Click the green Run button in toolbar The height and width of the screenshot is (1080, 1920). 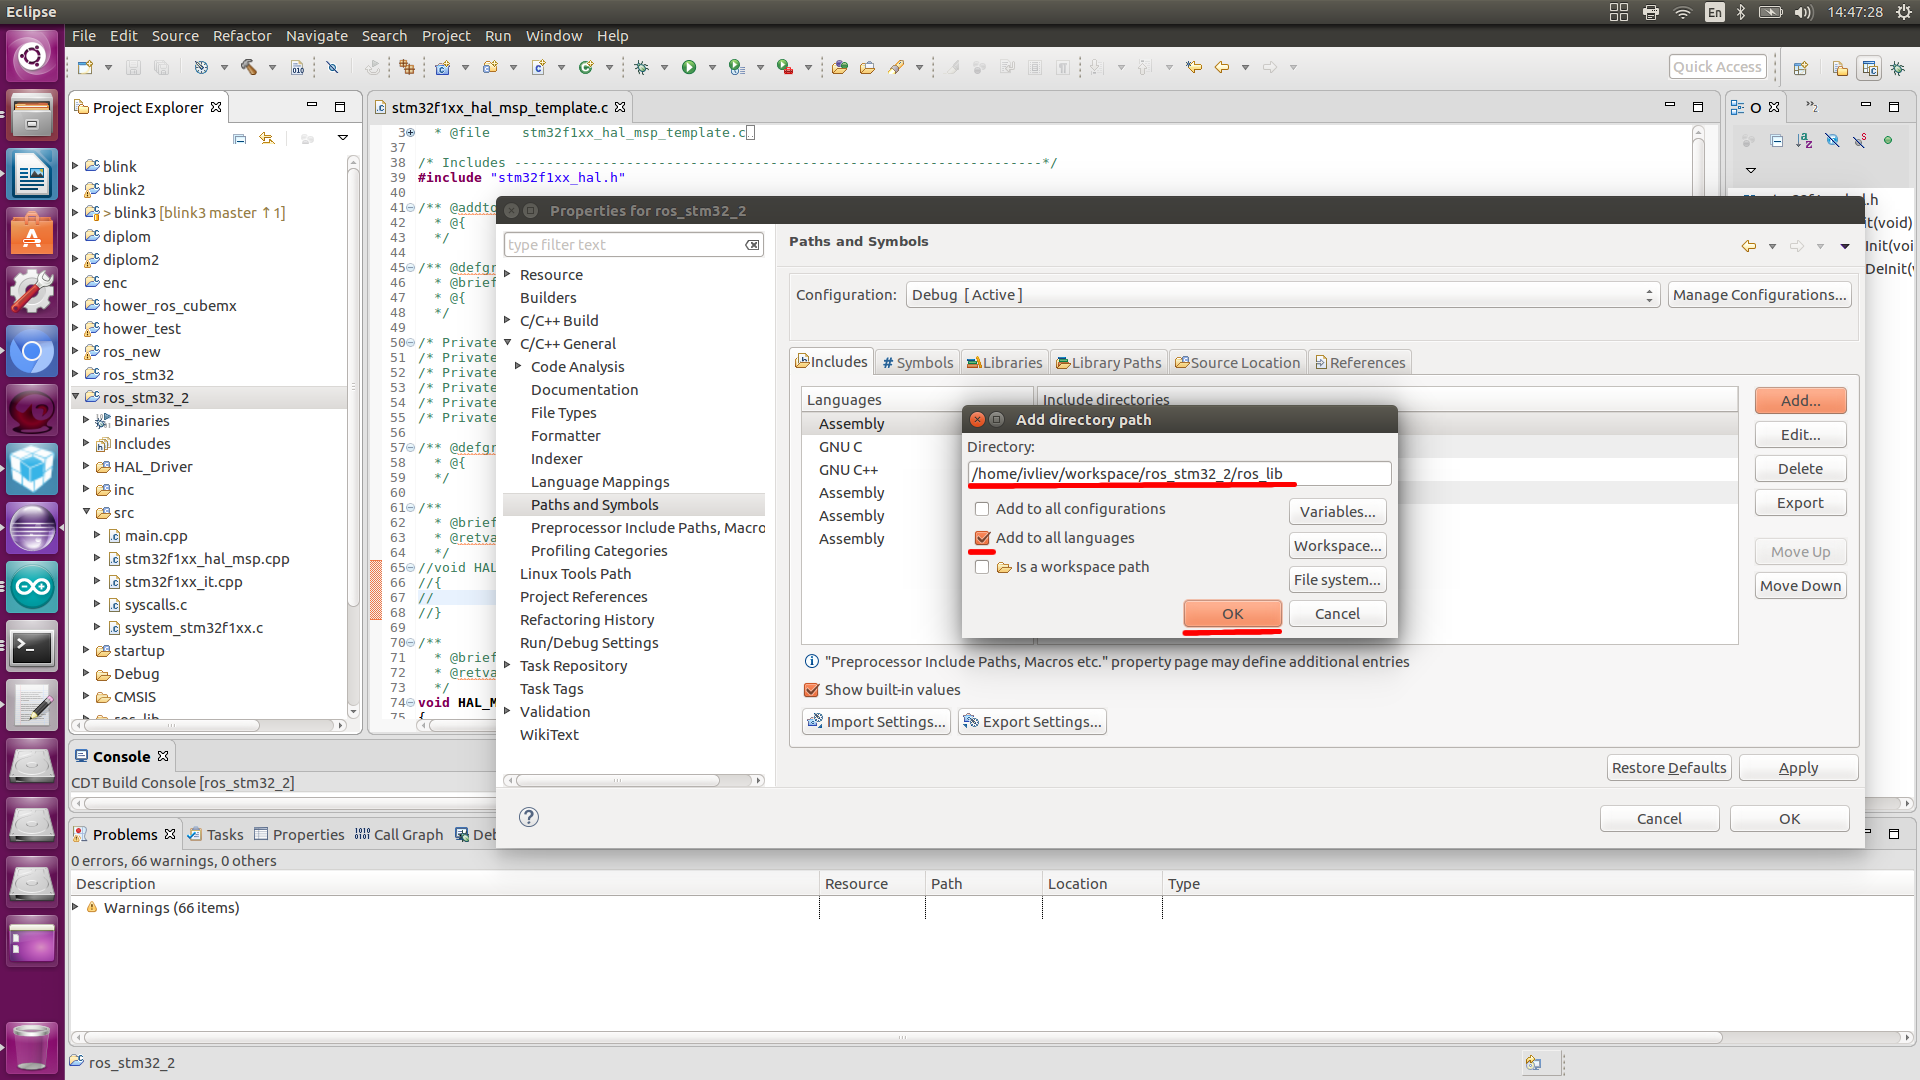(689, 67)
